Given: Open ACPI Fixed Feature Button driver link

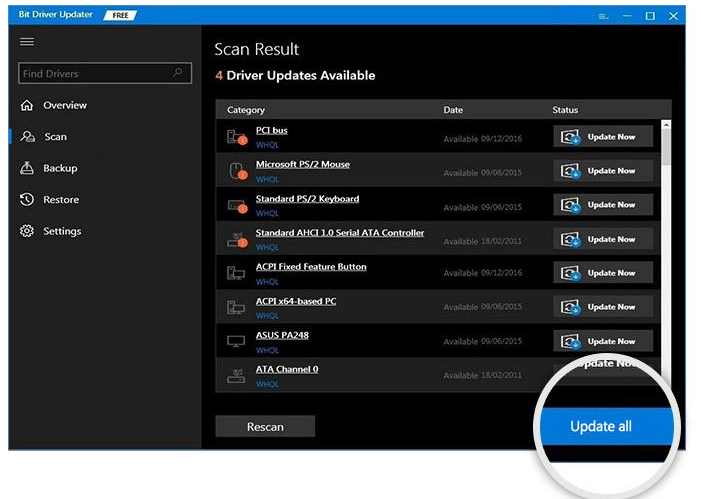Looking at the screenshot, I should click(x=311, y=266).
